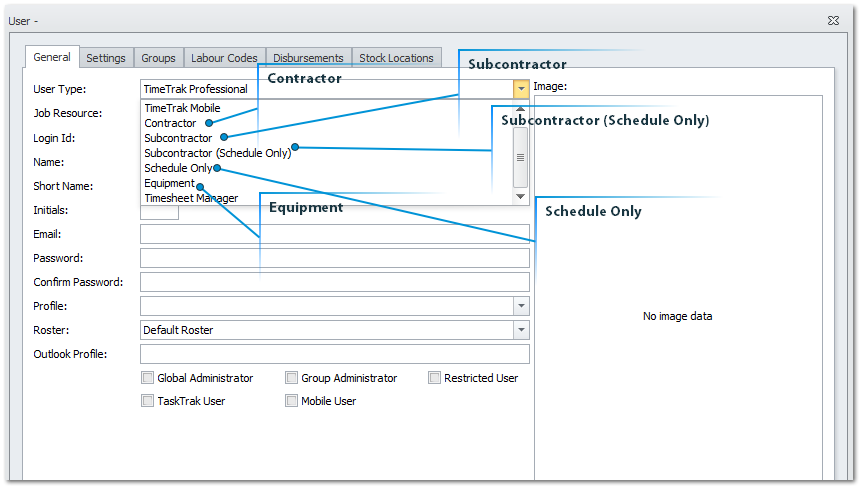Image resolution: width=862 pixels, height=489 pixels.
Task: Open the Groups tab
Action: pyautogui.click(x=158, y=58)
